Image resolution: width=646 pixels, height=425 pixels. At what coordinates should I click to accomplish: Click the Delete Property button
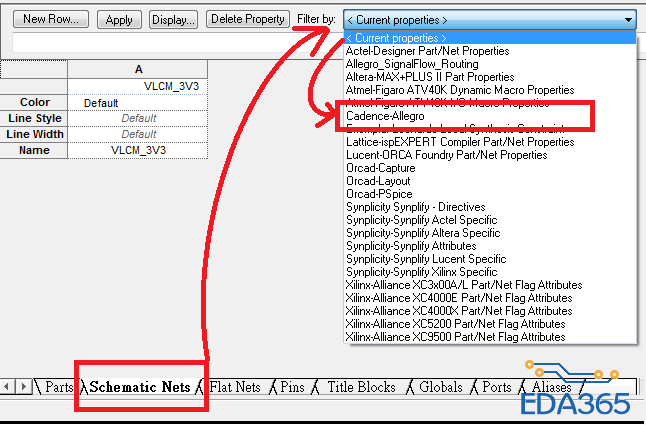click(x=248, y=19)
